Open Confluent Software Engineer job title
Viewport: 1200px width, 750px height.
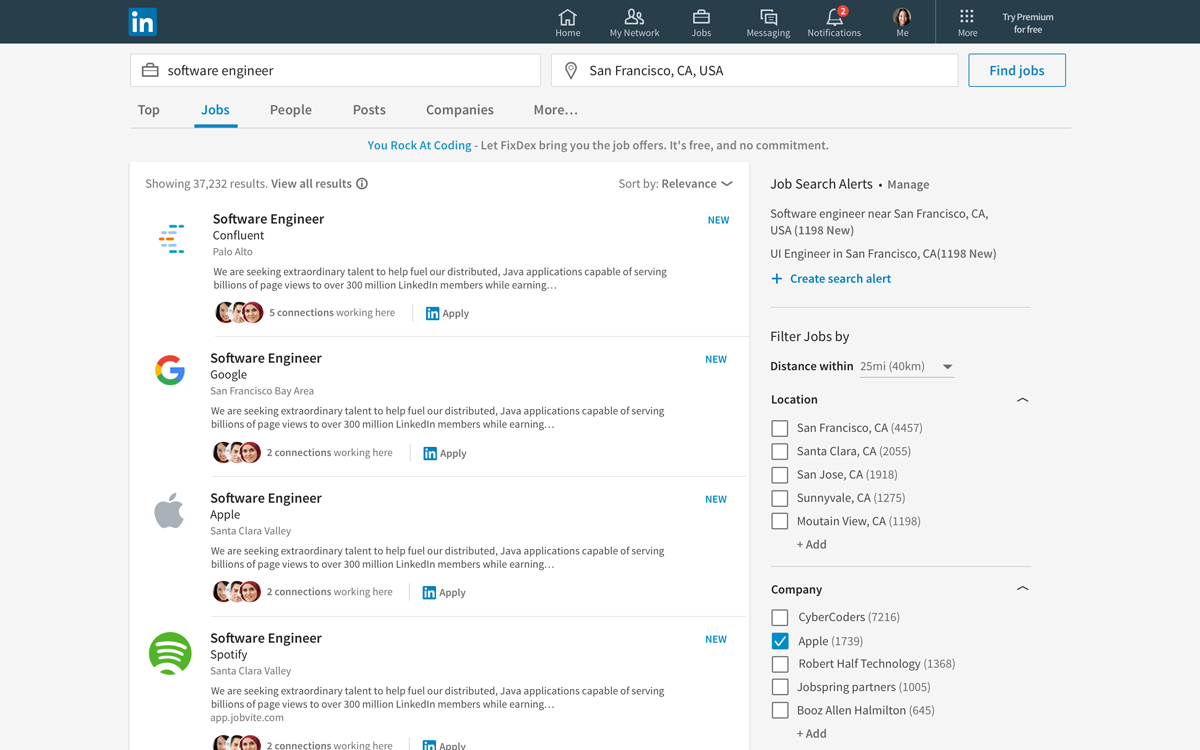coord(268,219)
